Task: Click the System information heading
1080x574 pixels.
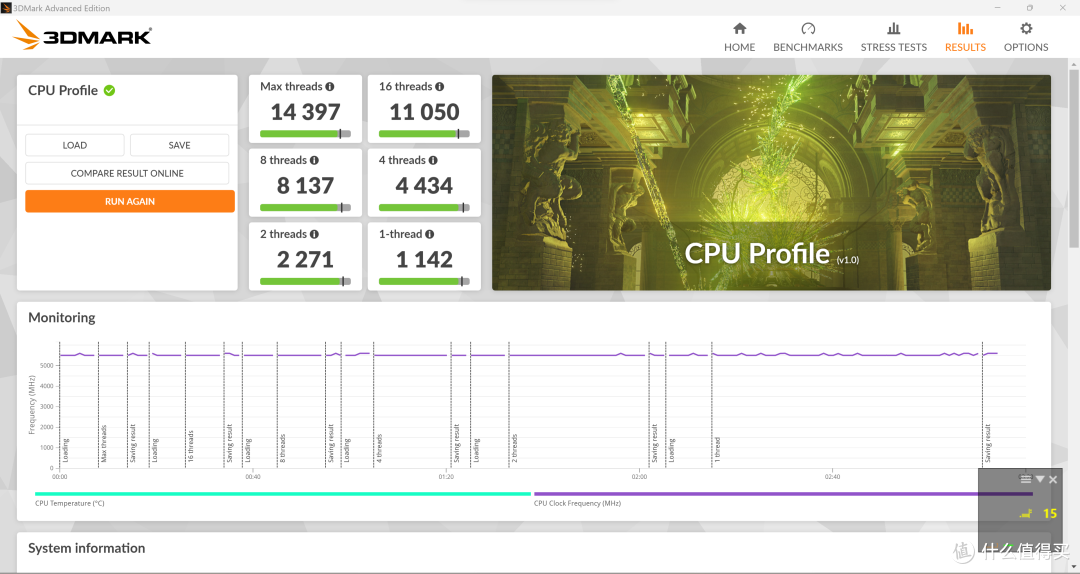Action: [x=87, y=549]
